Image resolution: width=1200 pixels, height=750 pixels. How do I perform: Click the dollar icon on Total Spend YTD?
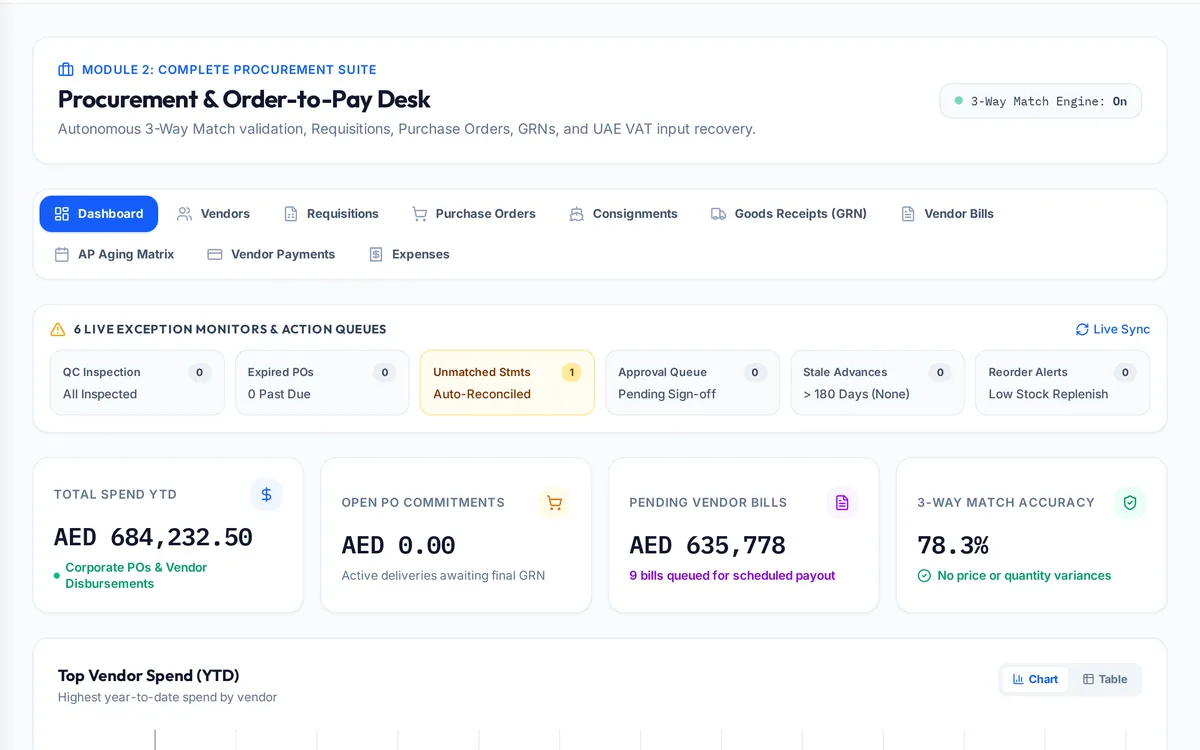coord(266,494)
